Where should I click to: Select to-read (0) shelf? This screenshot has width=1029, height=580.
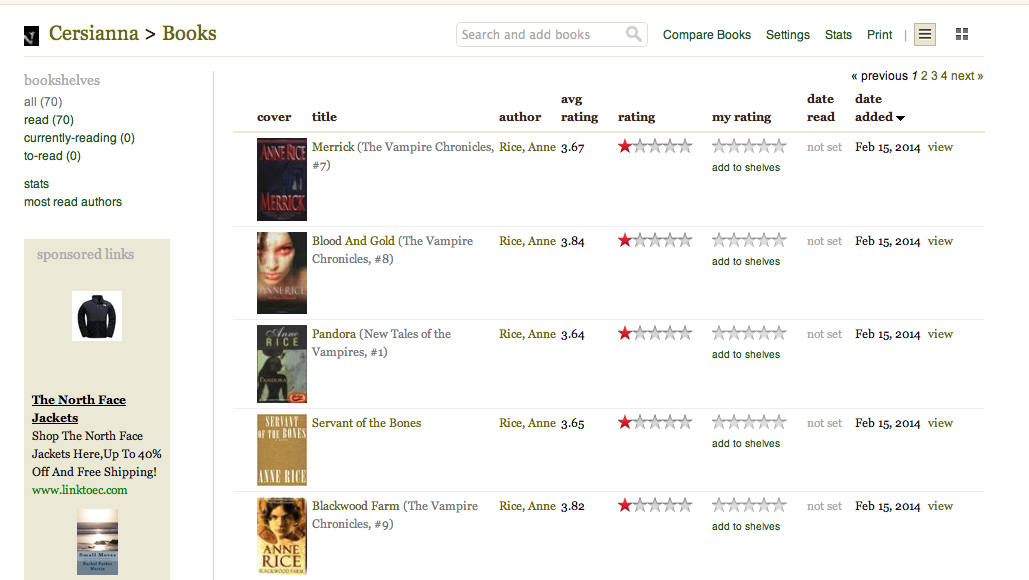52,156
